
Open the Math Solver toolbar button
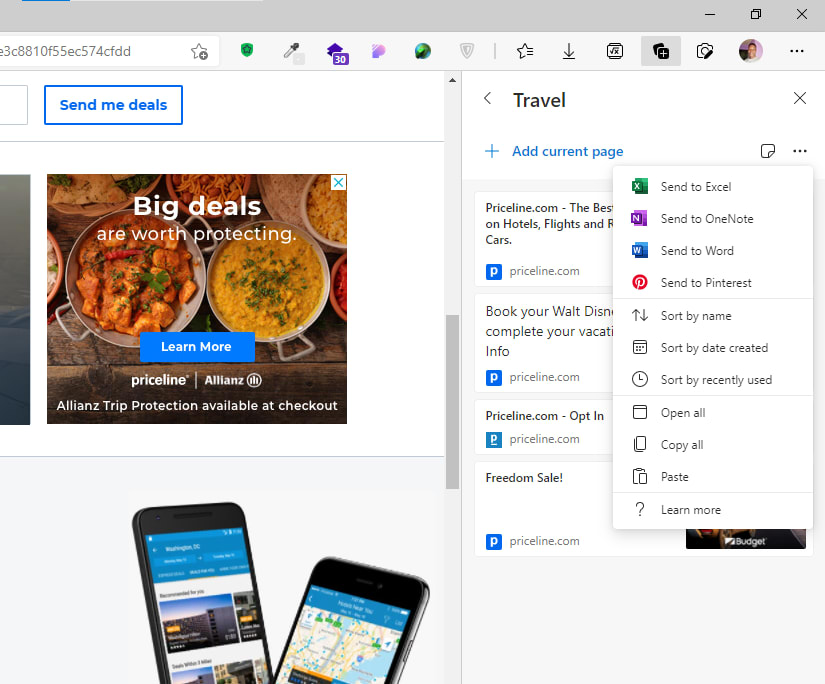615,51
